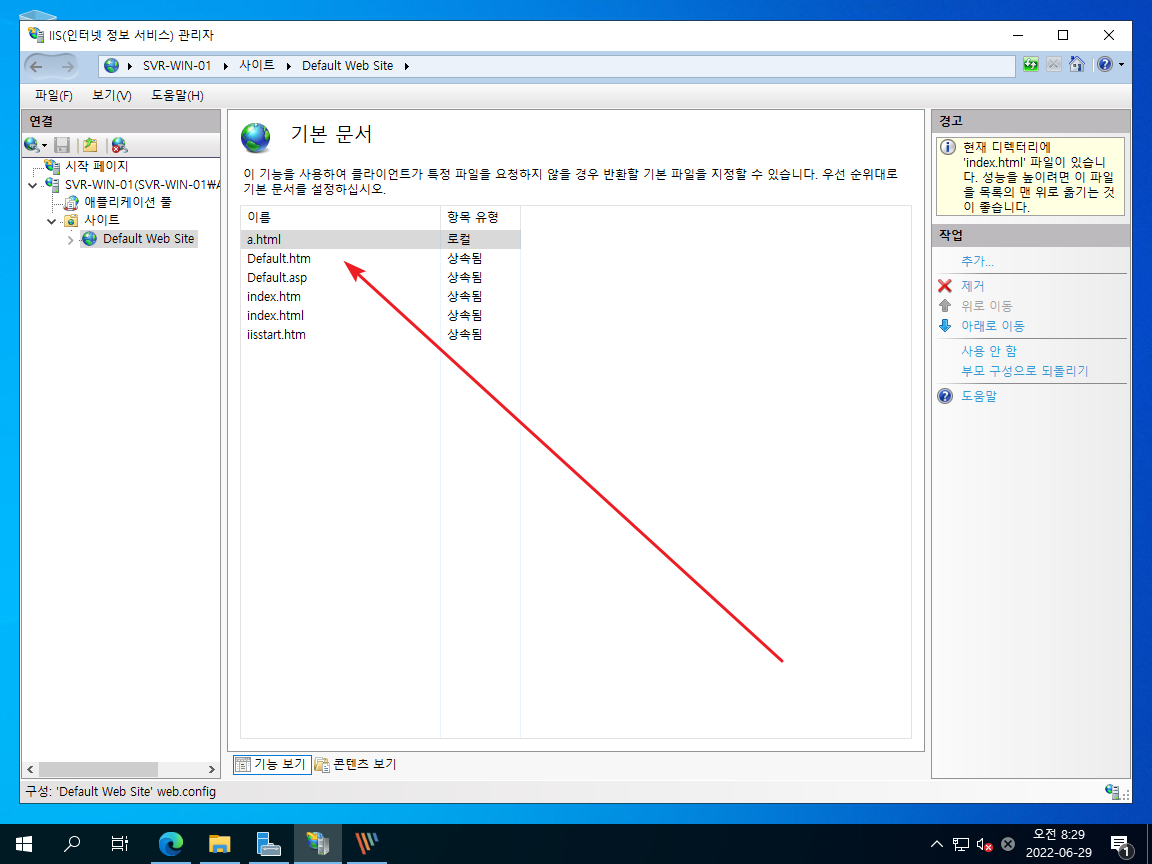Image resolution: width=1152 pixels, height=864 pixels.
Task: Switch to 콘텐츠 보기 tab
Action: tap(356, 764)
